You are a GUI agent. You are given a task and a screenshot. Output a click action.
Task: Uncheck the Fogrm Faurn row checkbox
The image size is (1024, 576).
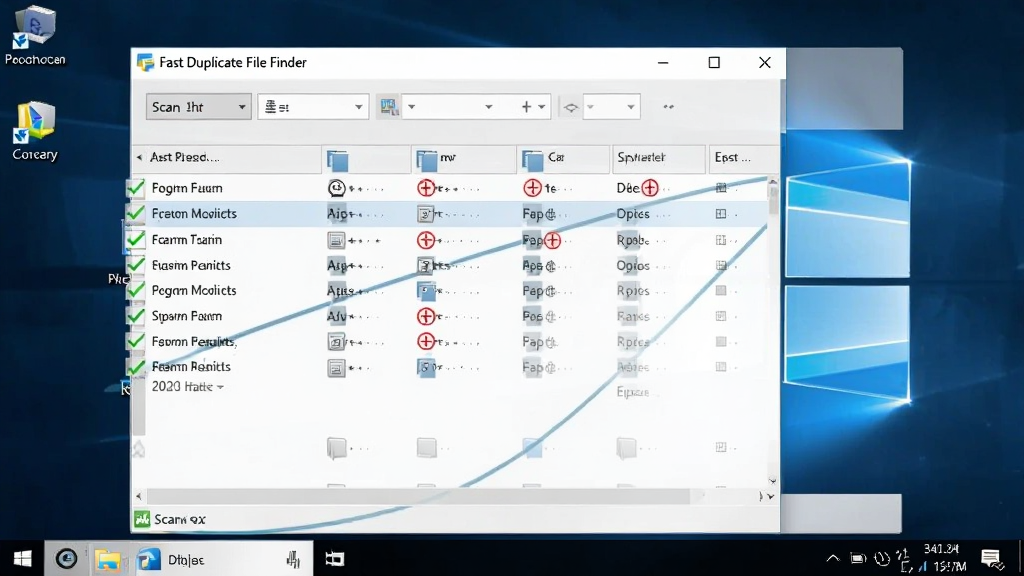136,188
